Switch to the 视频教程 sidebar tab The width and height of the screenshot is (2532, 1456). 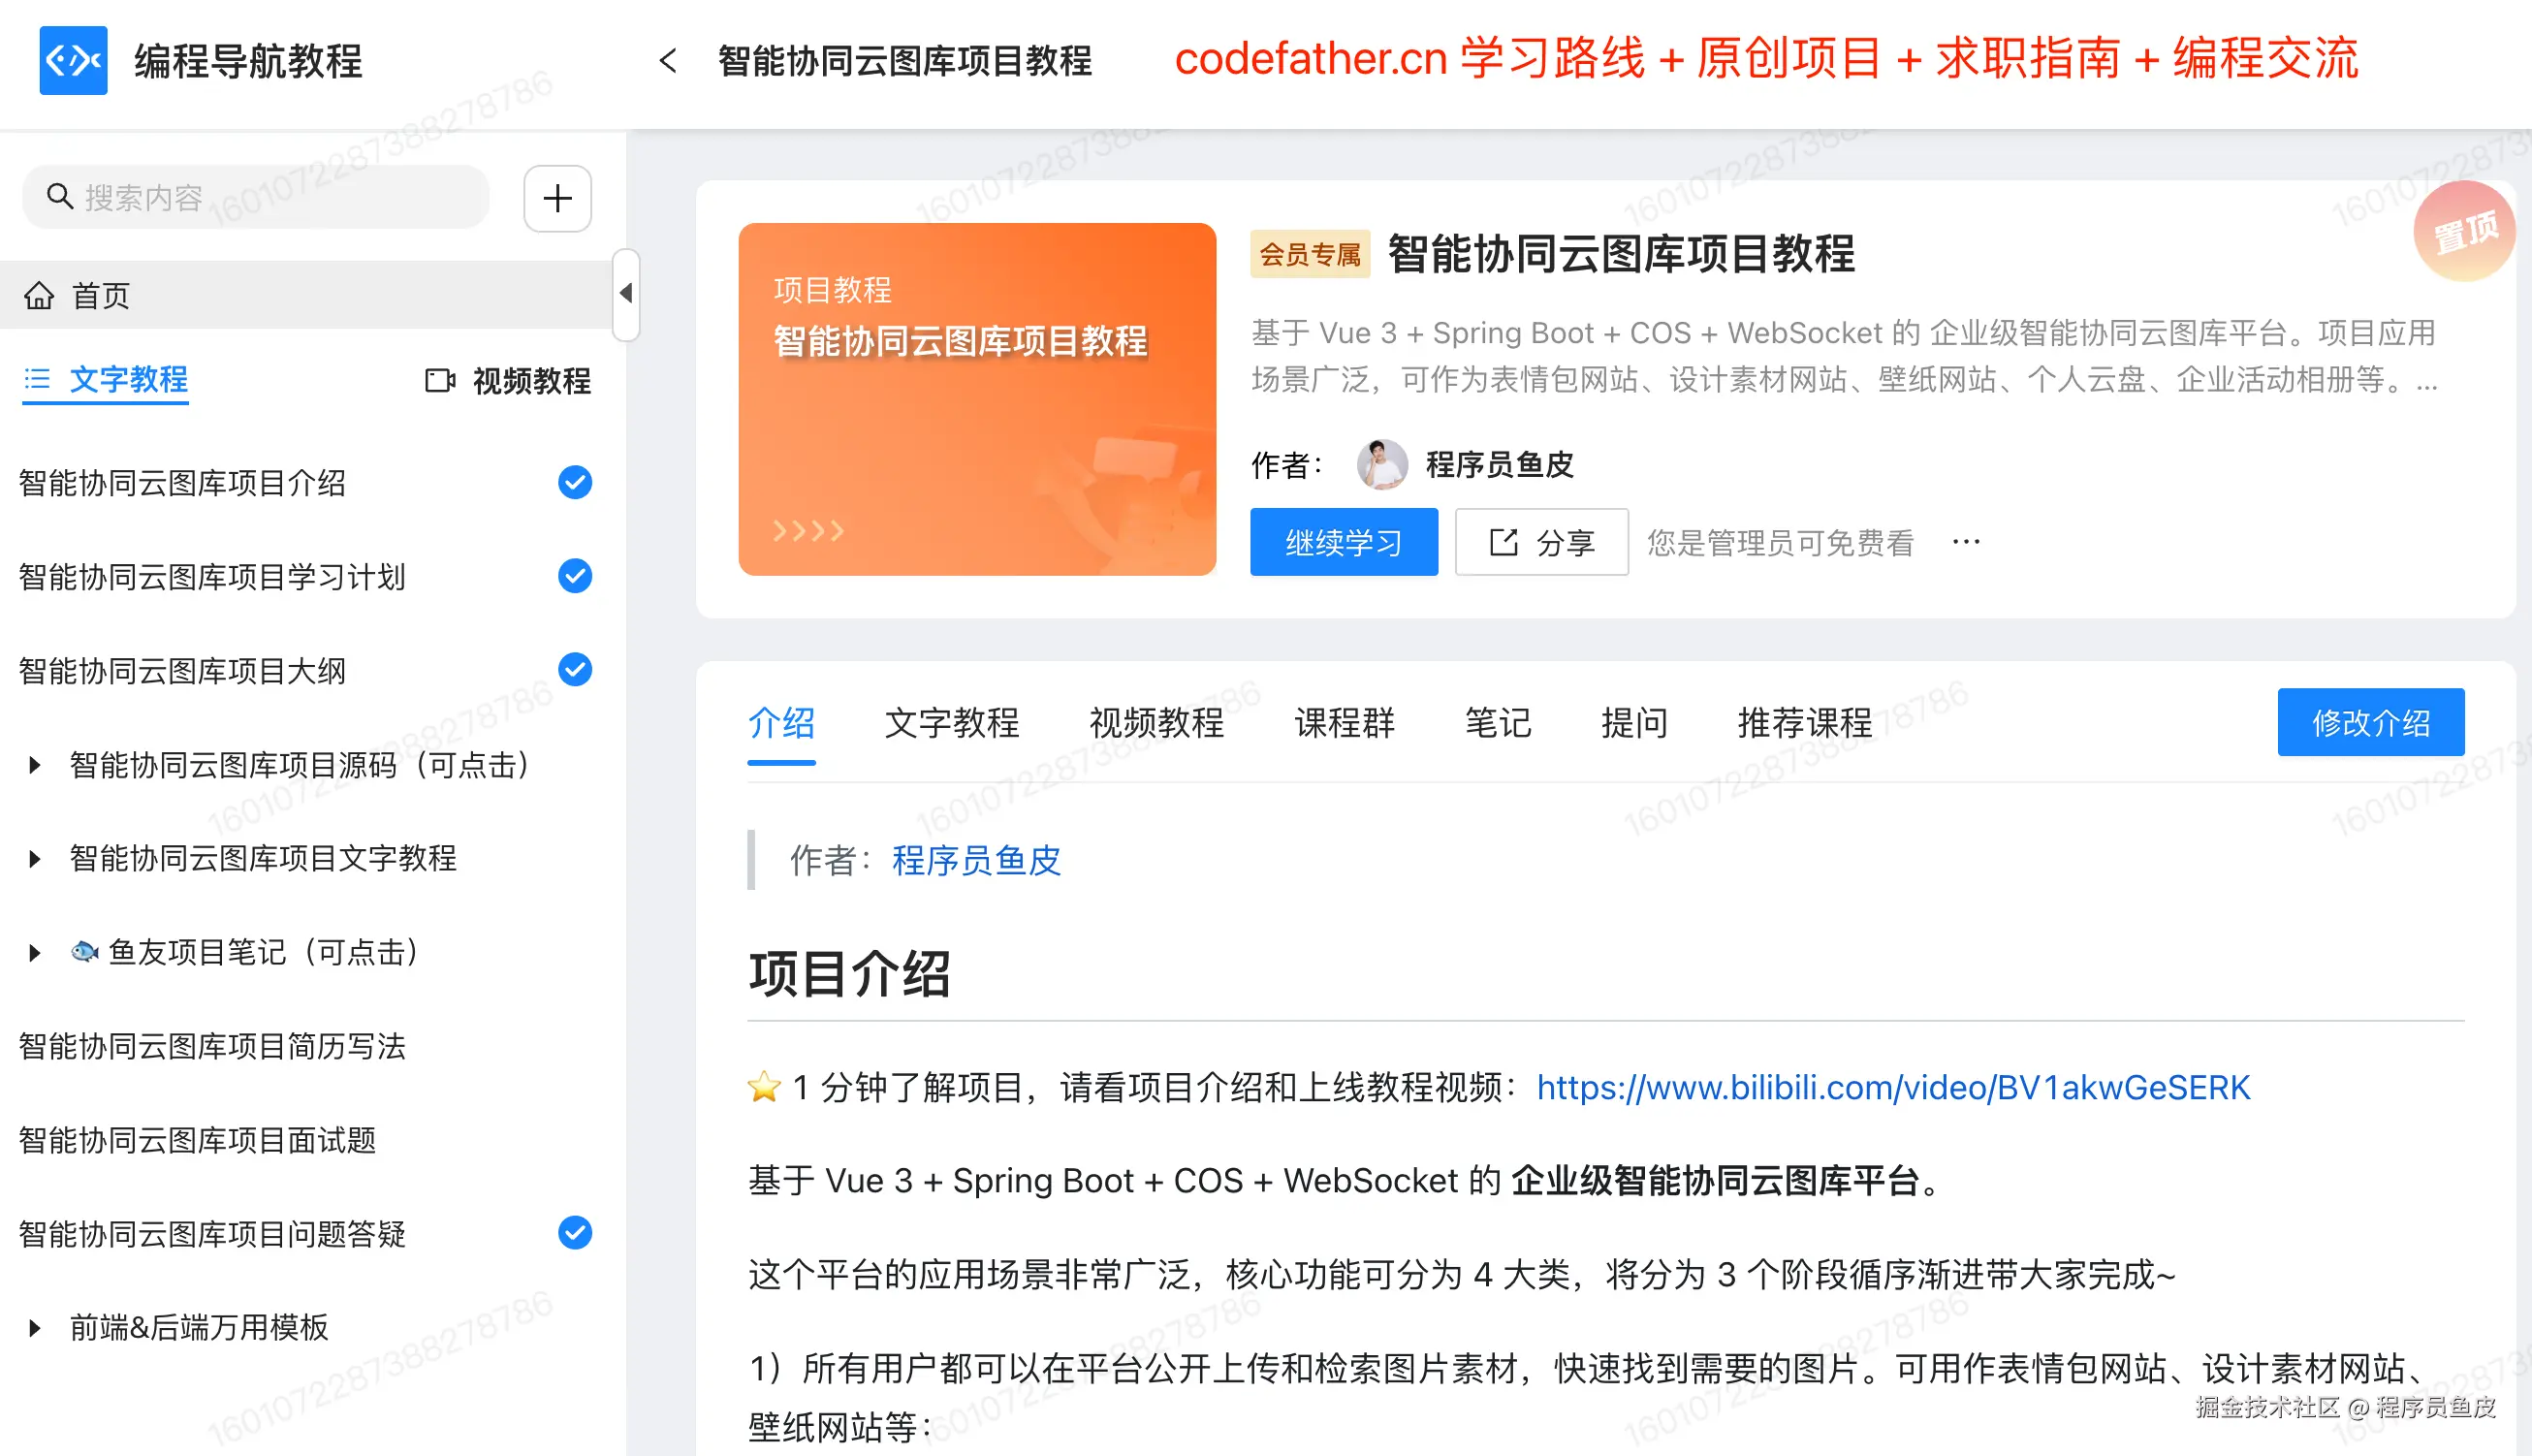coord(508,380)
